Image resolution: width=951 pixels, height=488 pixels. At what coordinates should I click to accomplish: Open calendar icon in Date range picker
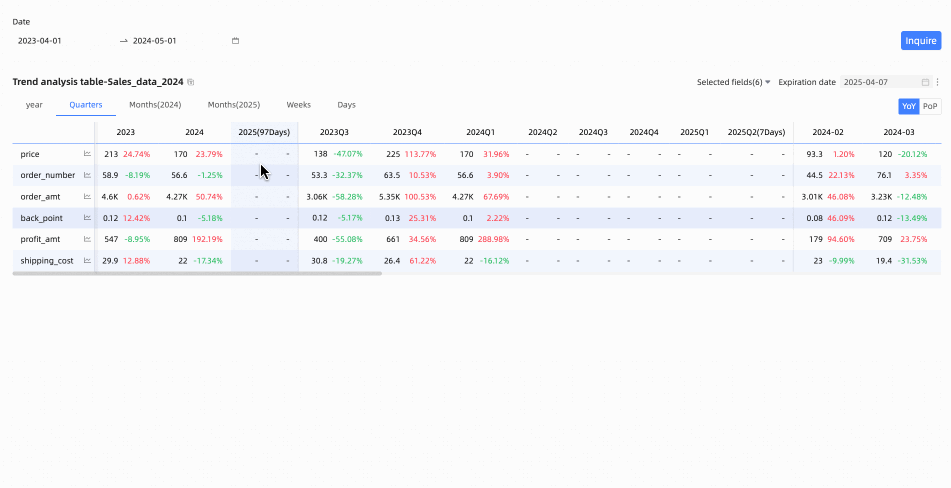(x=236, y=41)
